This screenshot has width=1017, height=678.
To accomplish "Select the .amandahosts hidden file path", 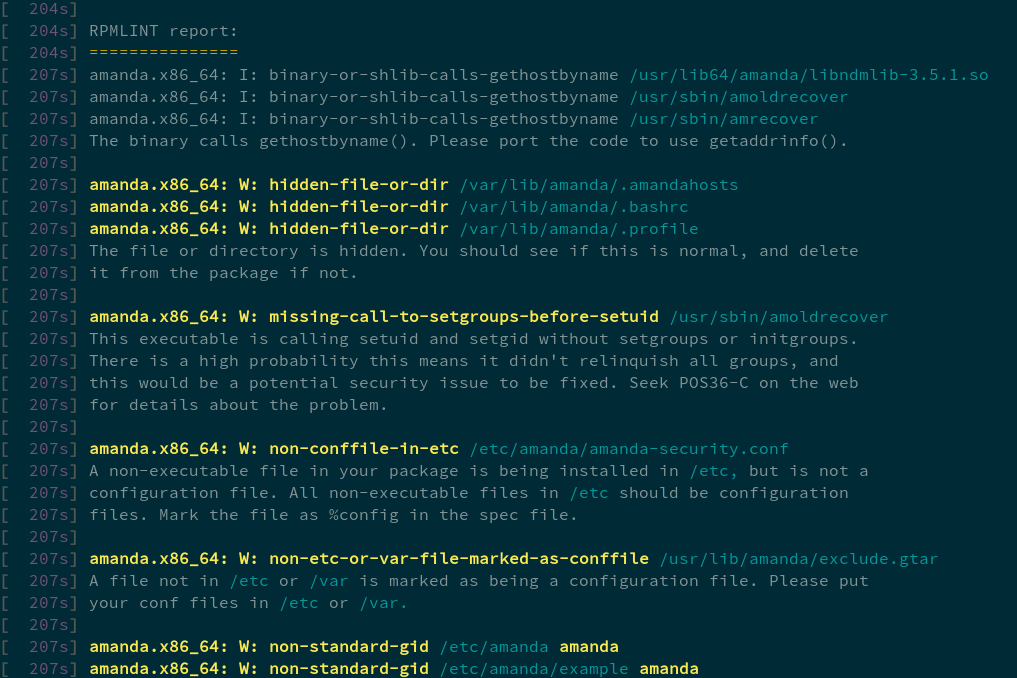I will coord(598,185).
